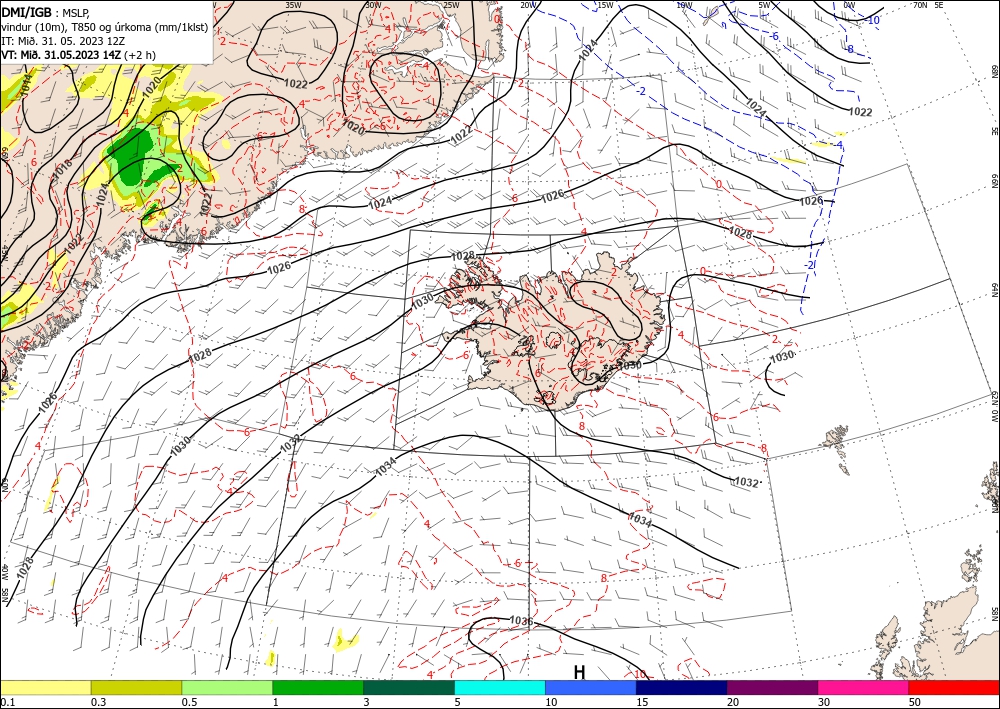
Task: Click legend value 20 on precipitation scale
Action: (x=733, y=702)
